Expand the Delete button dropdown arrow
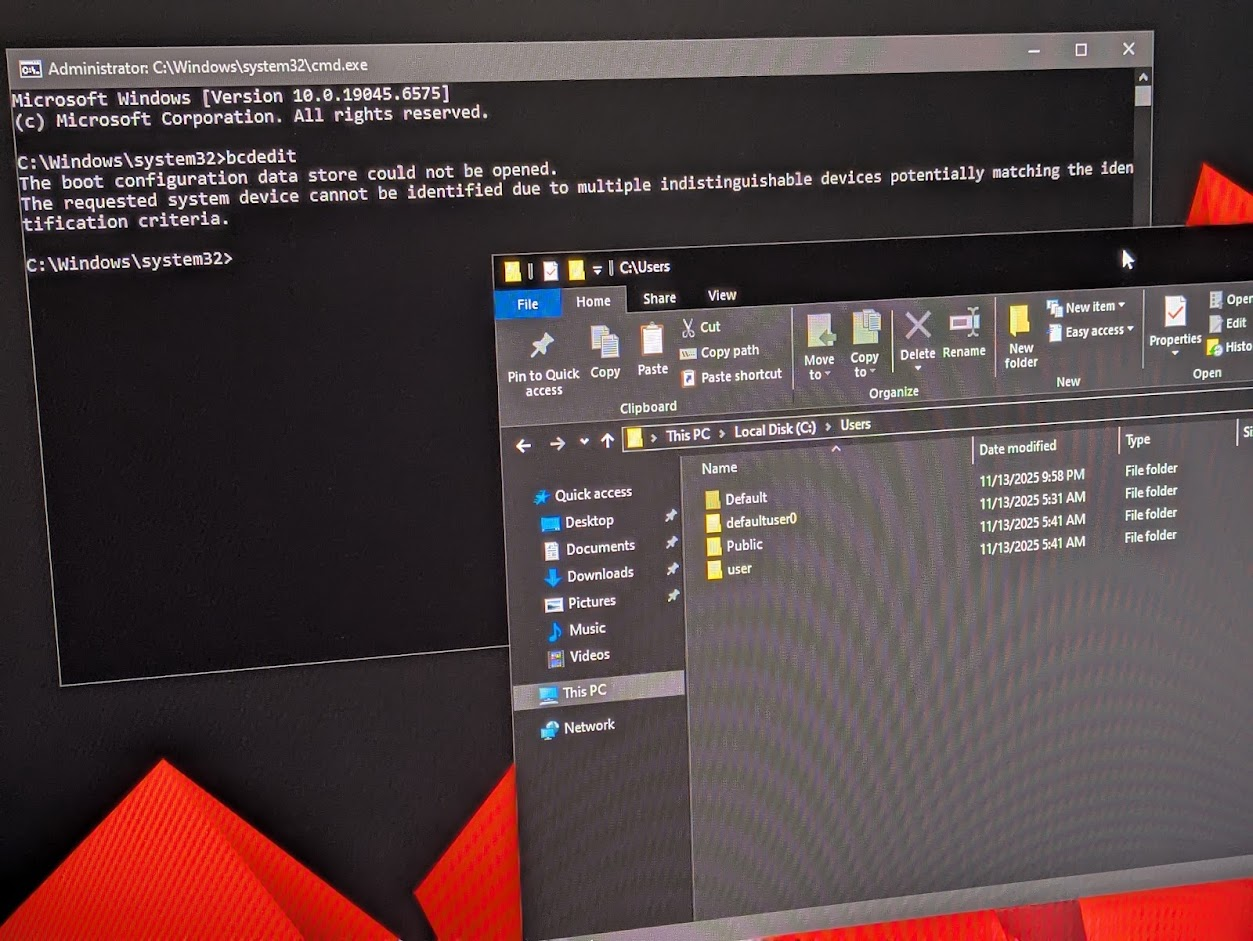 pyautogui.click(x=918, y=367)
